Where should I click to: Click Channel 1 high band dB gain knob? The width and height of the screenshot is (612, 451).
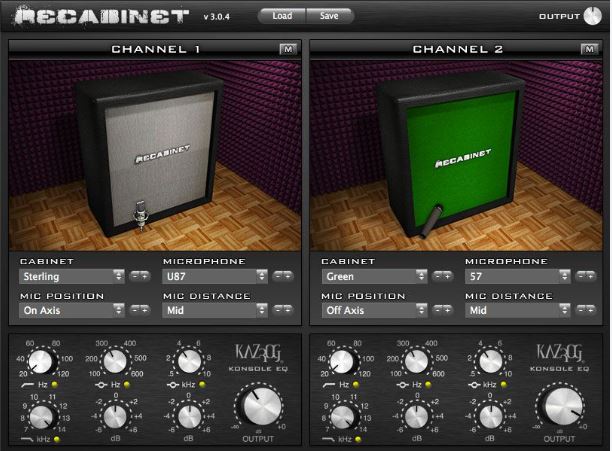(189, 417)
